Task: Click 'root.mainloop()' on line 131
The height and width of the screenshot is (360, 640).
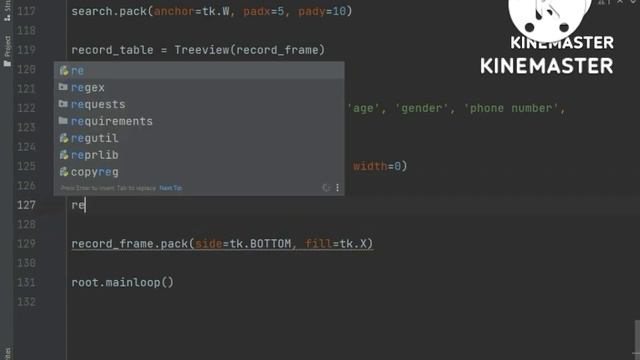Action: 122,282
